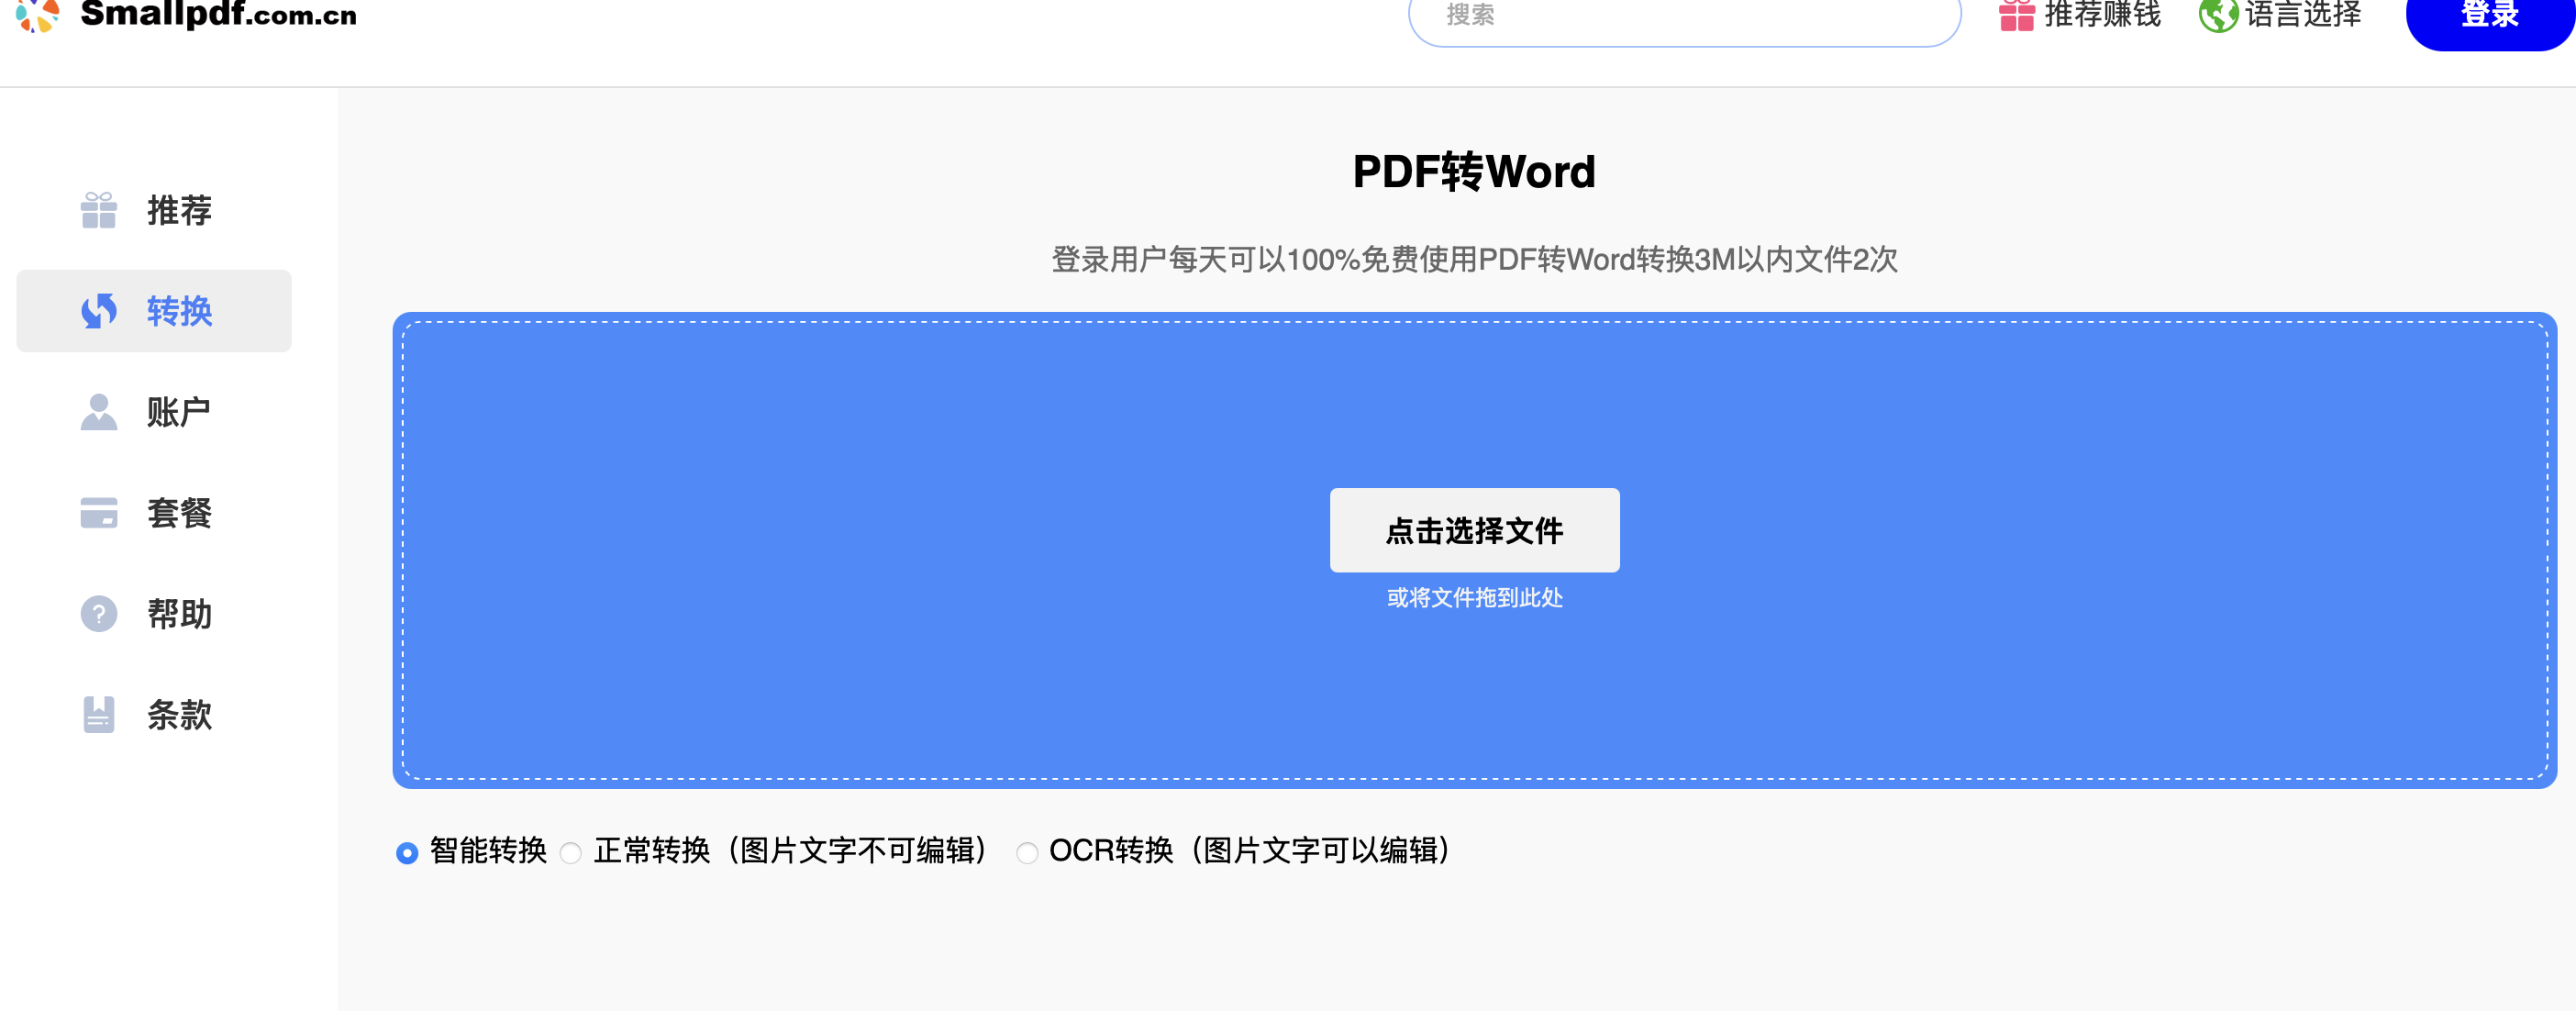Open 帮助 help menu item
Viewport: 2576px width, 1011px height.
coord(179,614)
